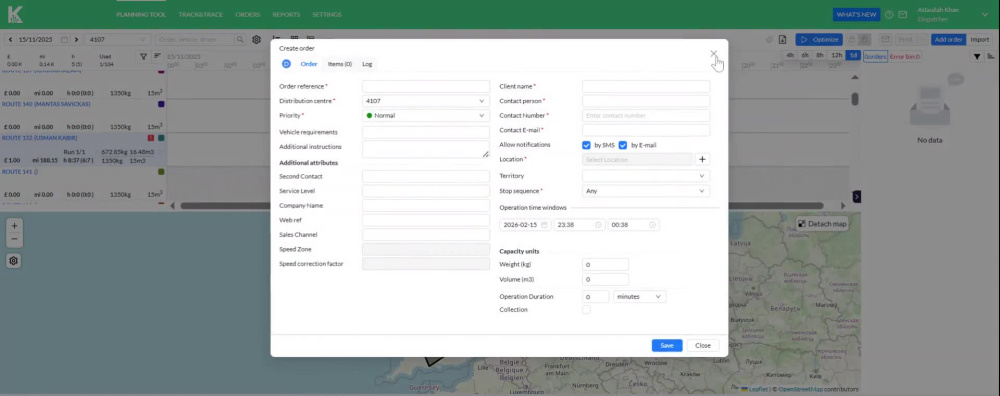Select the Order tab
Screen dimensions: 1000x396
click(x=309, y=64)
